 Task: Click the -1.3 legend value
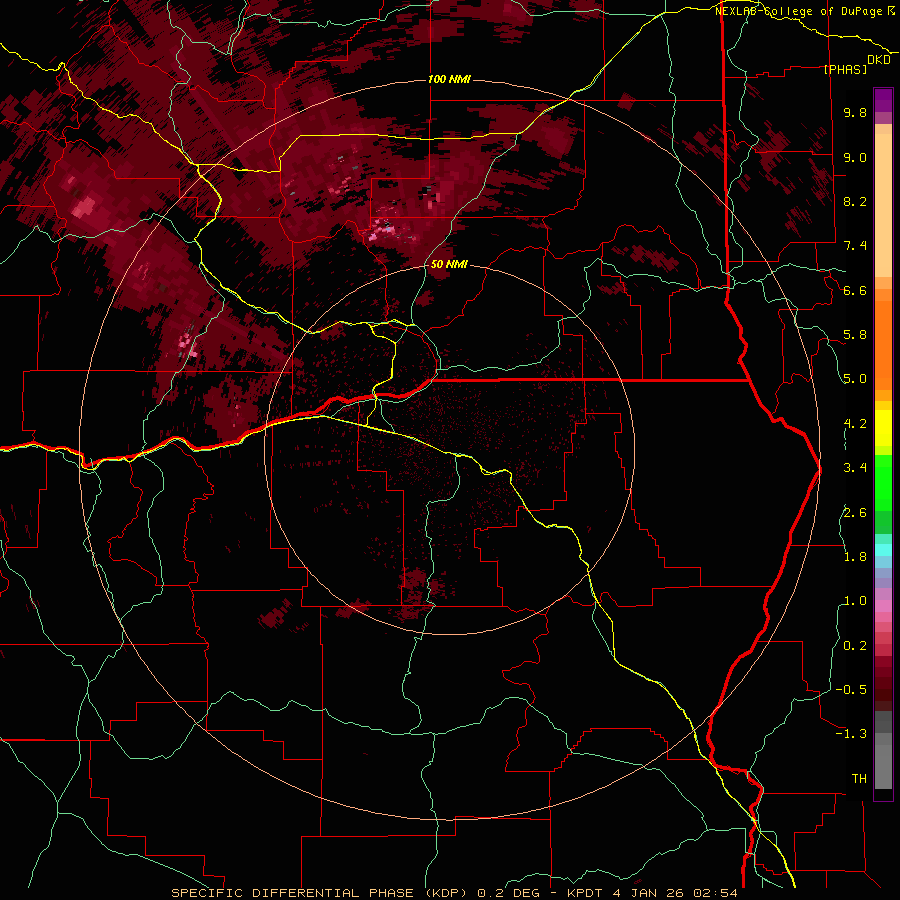tap(851, 734)
